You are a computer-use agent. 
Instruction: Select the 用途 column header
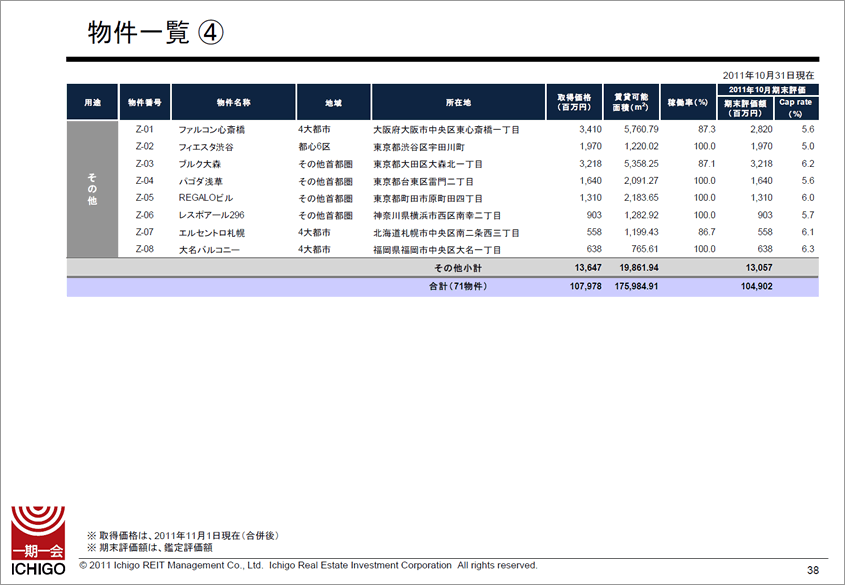coord(92,102)
